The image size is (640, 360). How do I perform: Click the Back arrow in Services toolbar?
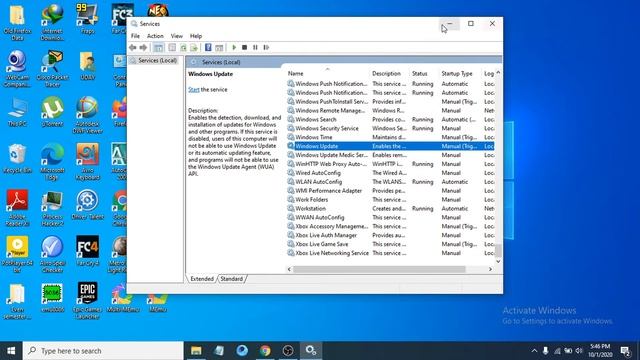pyautogui.click(x=133, y=48)
